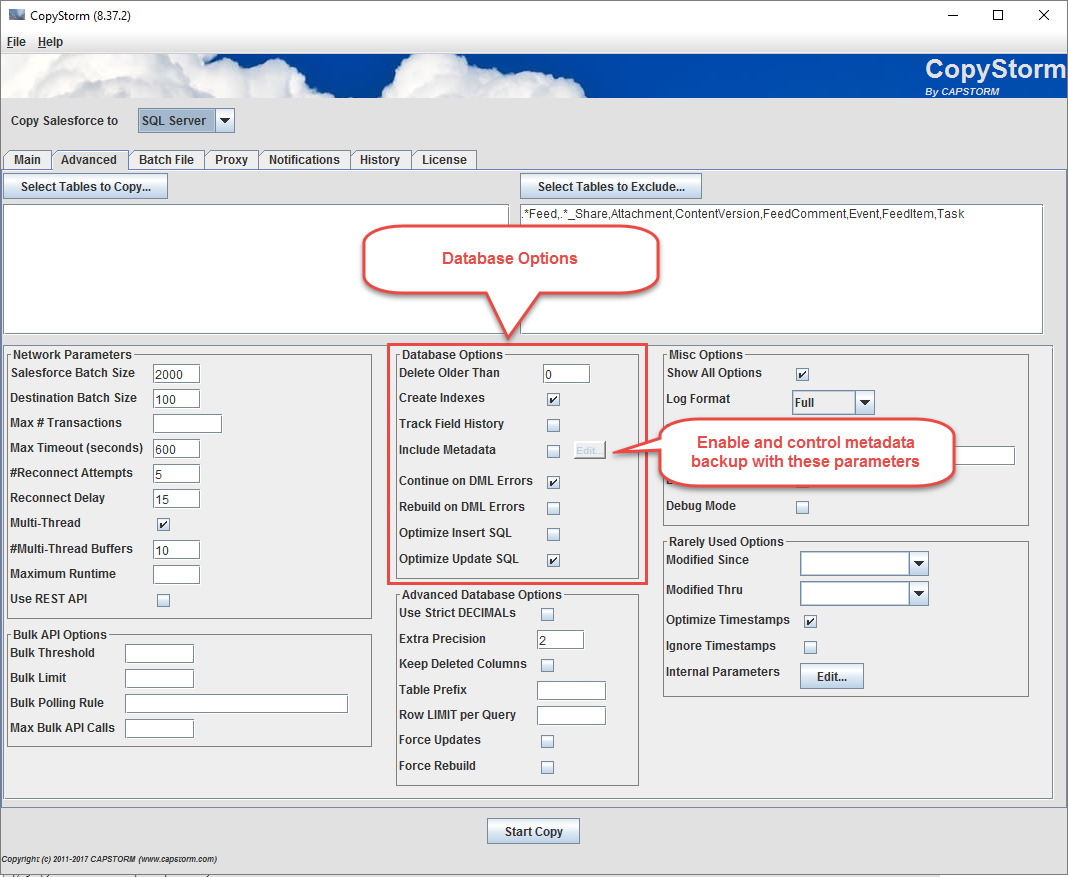Viewport: 1068px width, 877px height.
Task: Check the Force Rebuild checkbox
Action: tap(548, 767)
